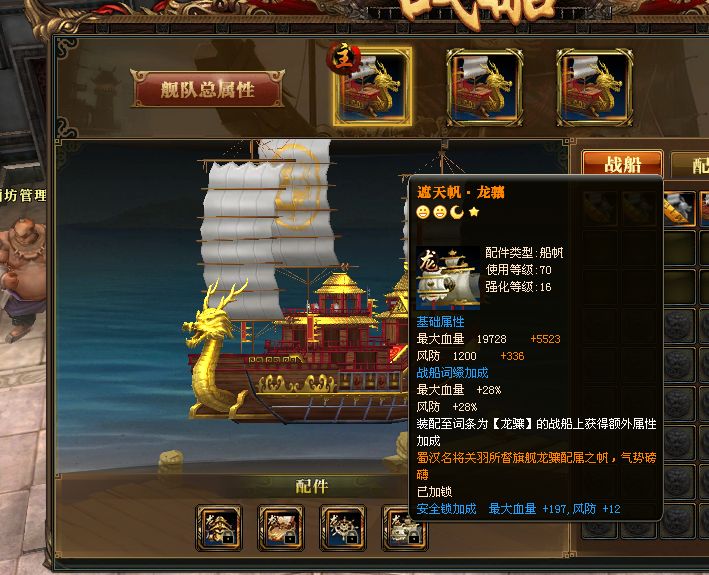
Task: Click the empty slot below the cannon item
Action: (x=679, y=247)
